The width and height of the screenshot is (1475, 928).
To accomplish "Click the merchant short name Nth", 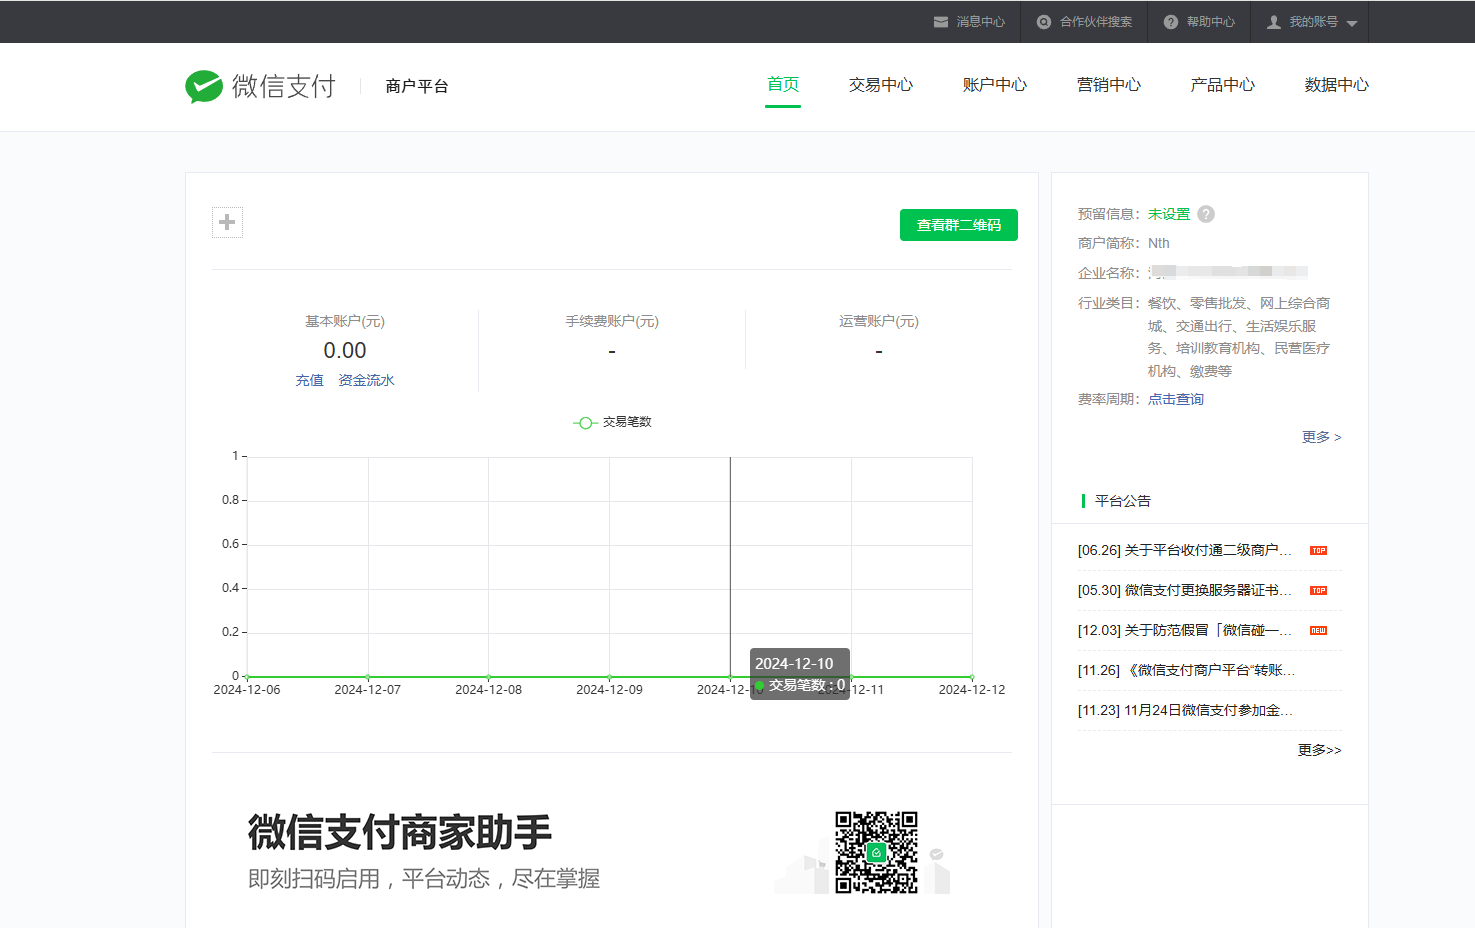I will pyautogui.click(x=1159, y=244).
